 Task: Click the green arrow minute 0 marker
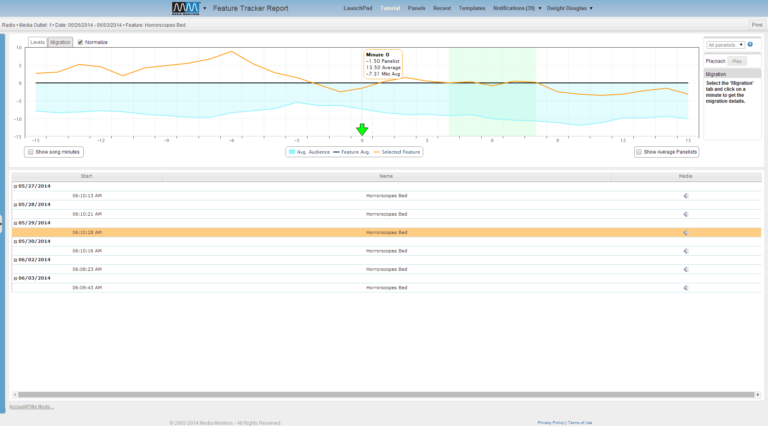tap(362, 129)
